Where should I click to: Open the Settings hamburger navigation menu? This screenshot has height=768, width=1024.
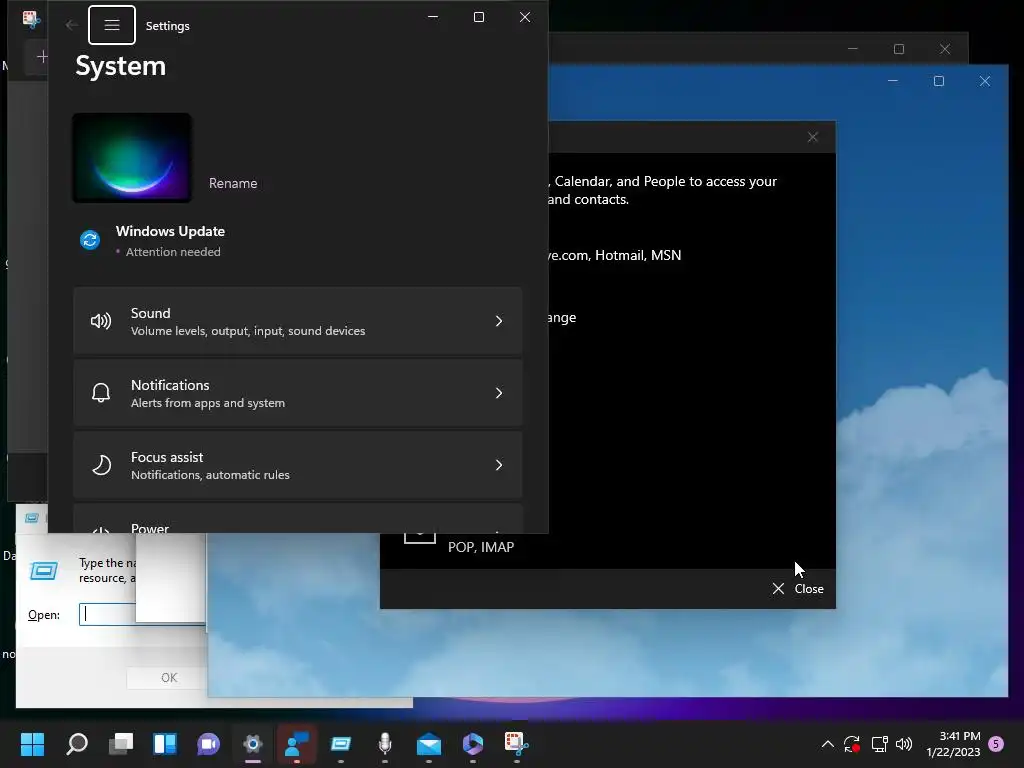[x=112, y=25]
